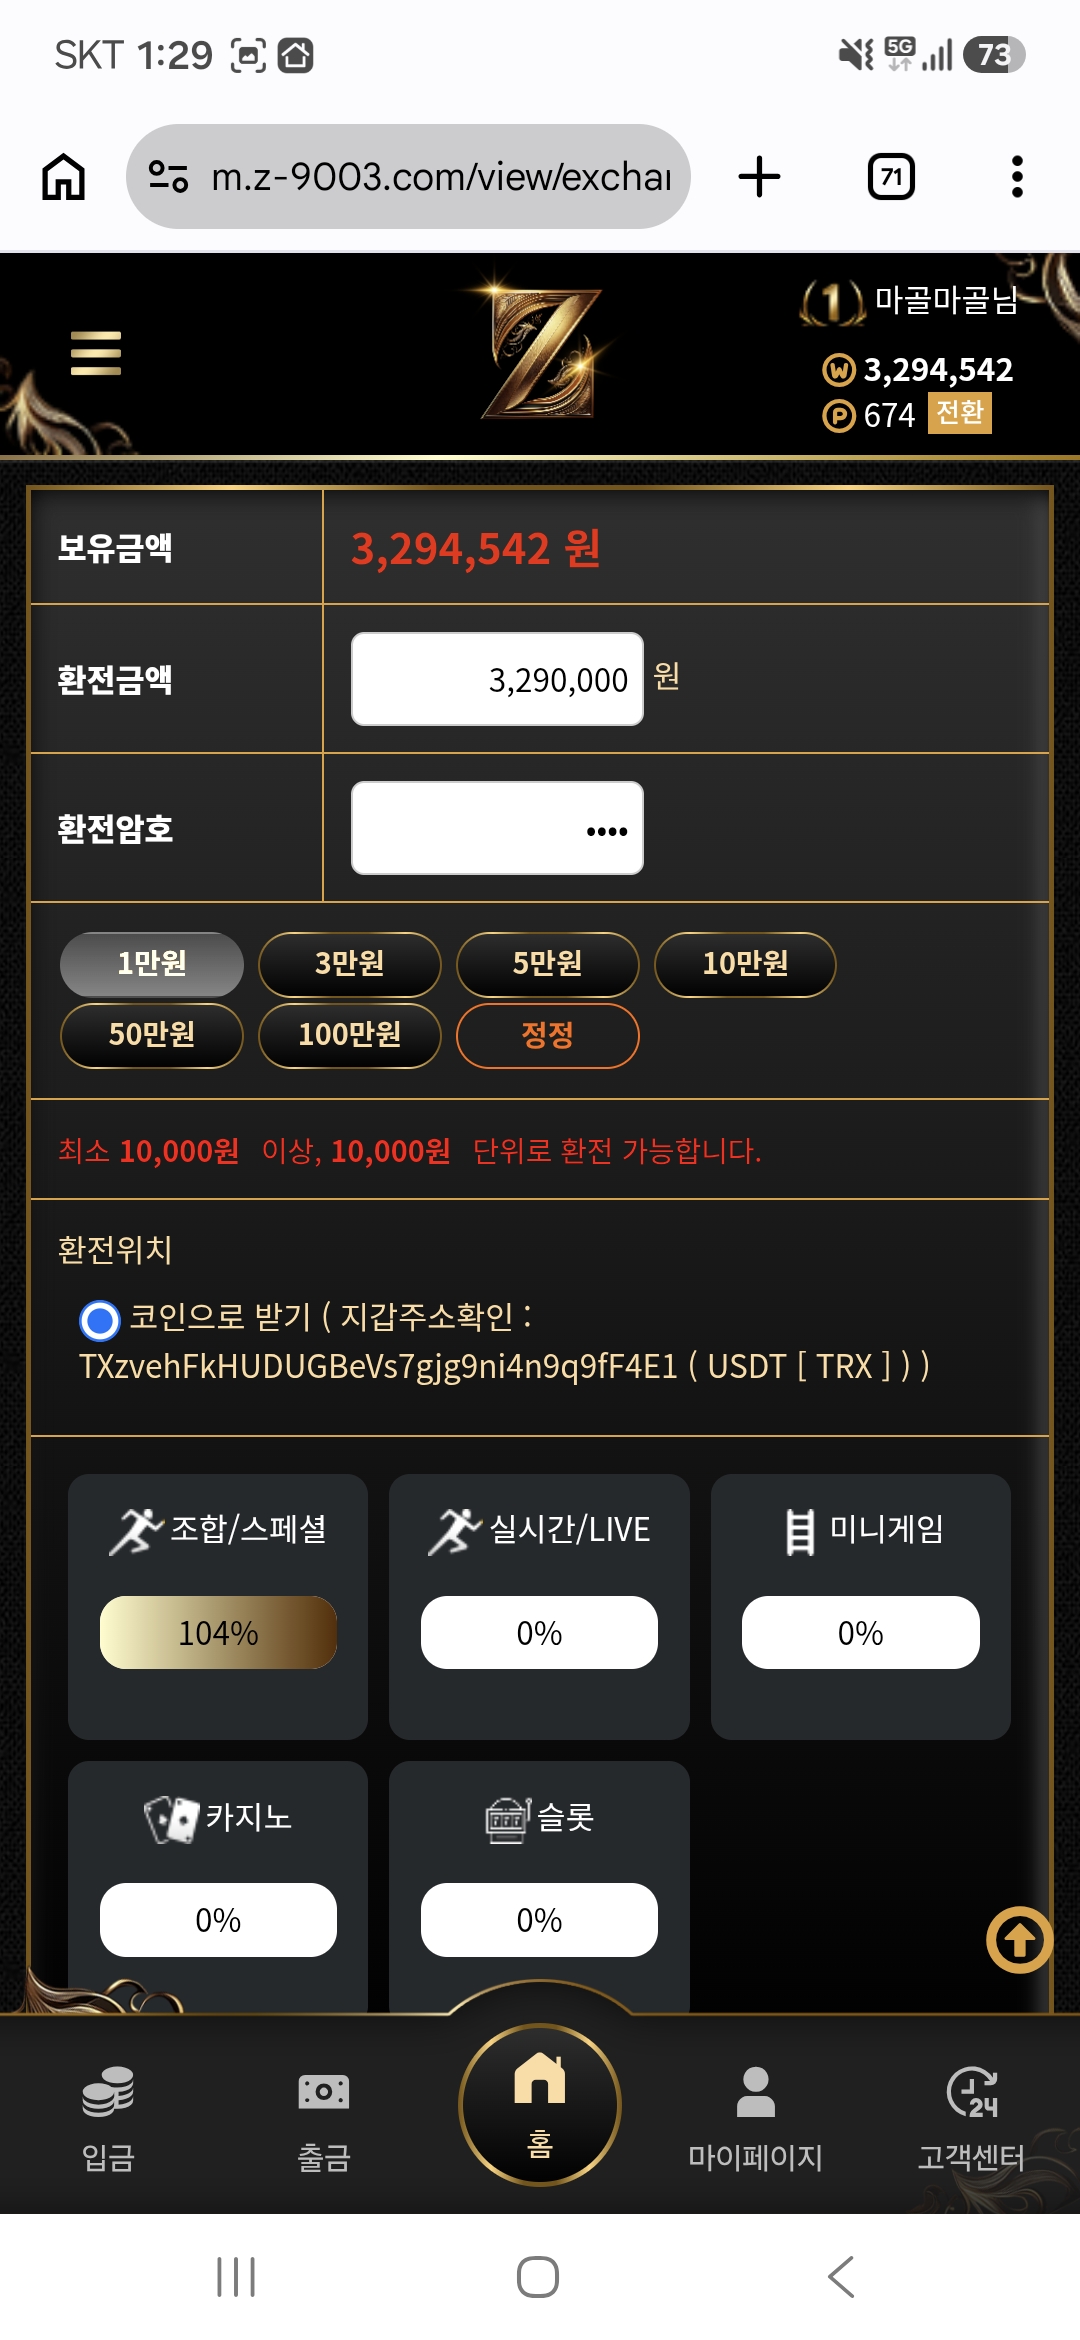
Task: Focus the 환전암호 password field
Action: point(497,828)
